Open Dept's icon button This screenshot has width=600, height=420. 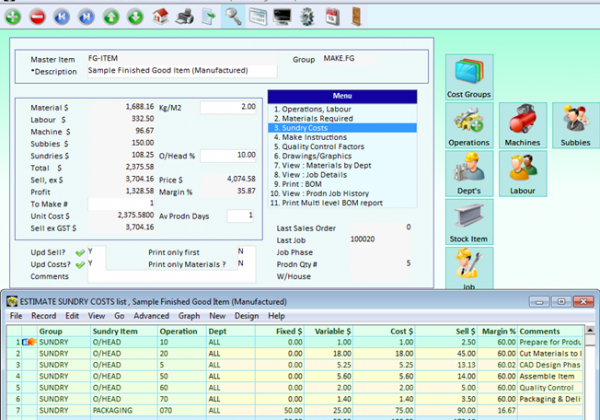[x=469, y=174]
